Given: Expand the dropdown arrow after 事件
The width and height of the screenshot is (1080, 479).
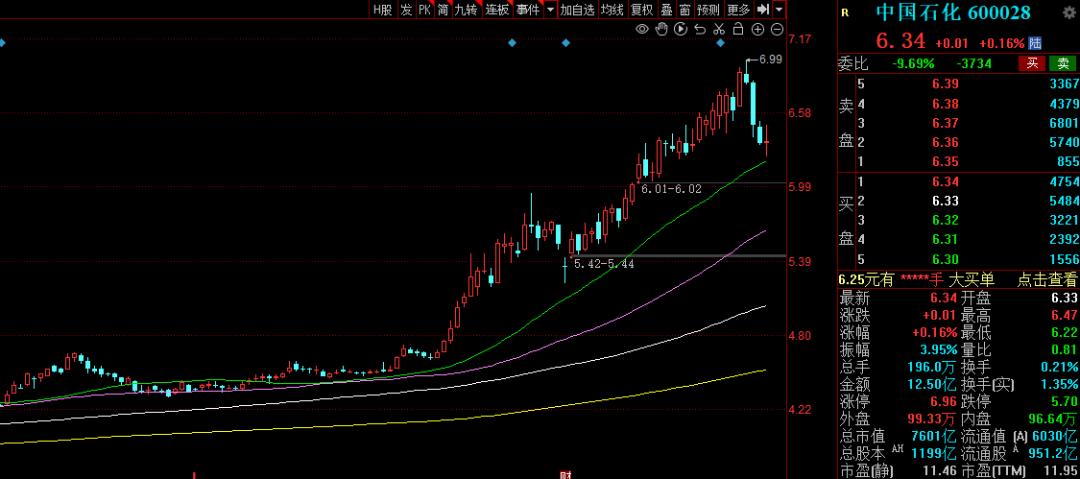Looking at the screenshot, I should 550,10.
